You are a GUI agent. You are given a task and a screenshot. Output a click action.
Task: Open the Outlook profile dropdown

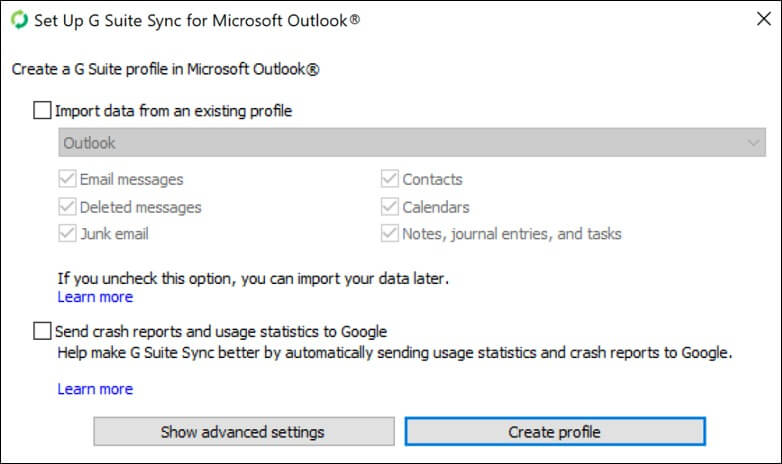pyautogui.click(x=412, y=143)
